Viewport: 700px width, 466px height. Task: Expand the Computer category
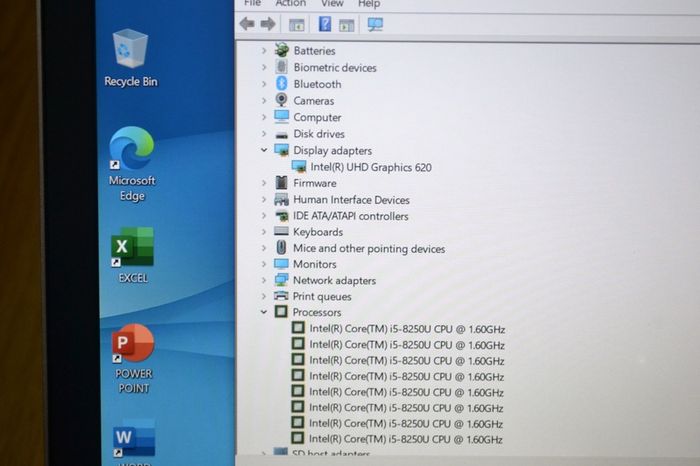pos(264,117)
